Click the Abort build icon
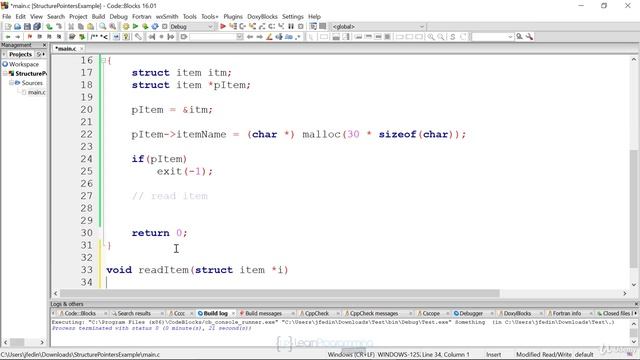 click(164, 27)
